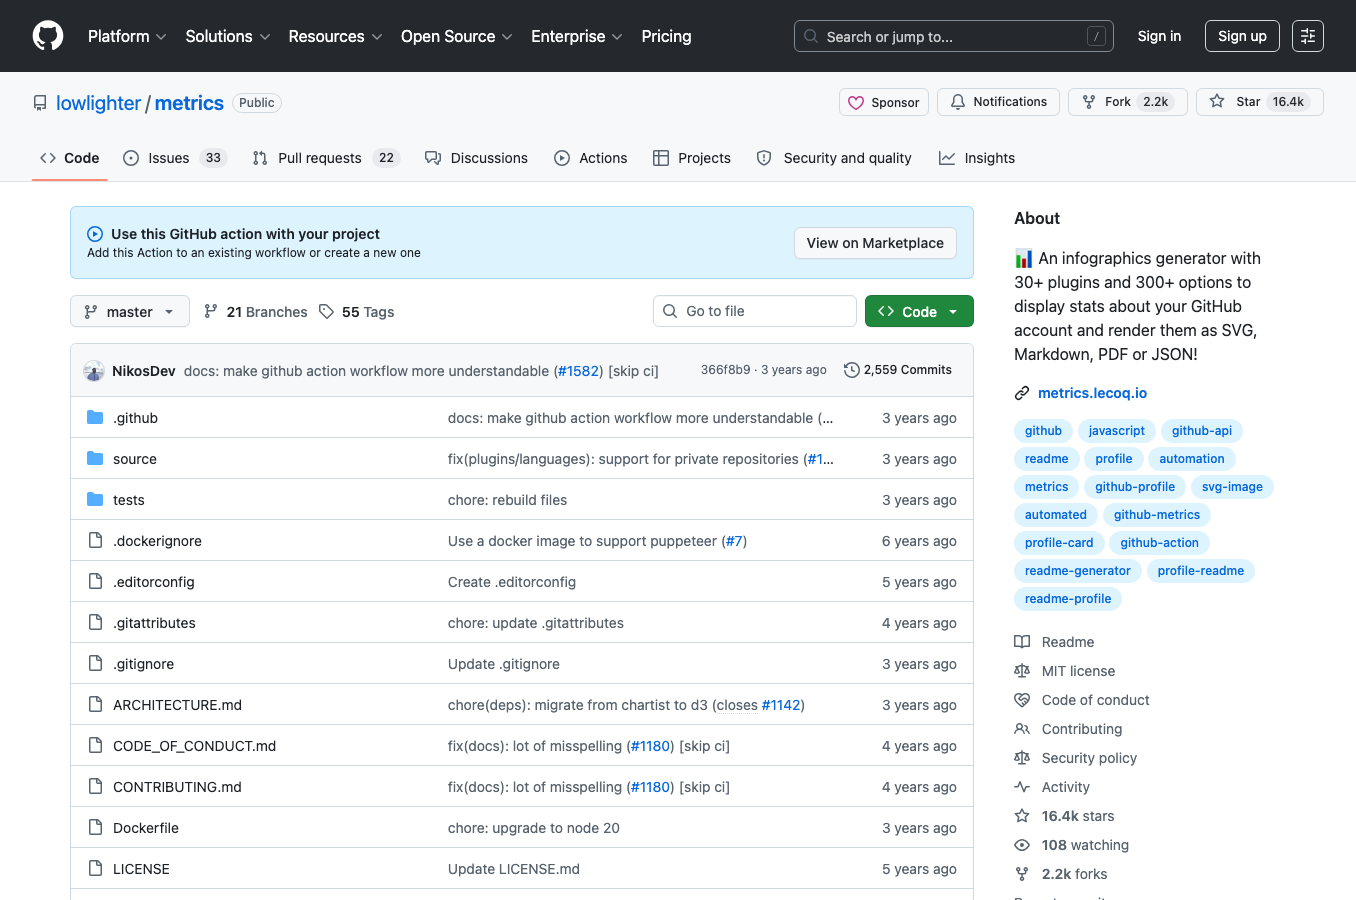Open the LICENSE file
Viewport: 1356px width, 900px height.
141,869
